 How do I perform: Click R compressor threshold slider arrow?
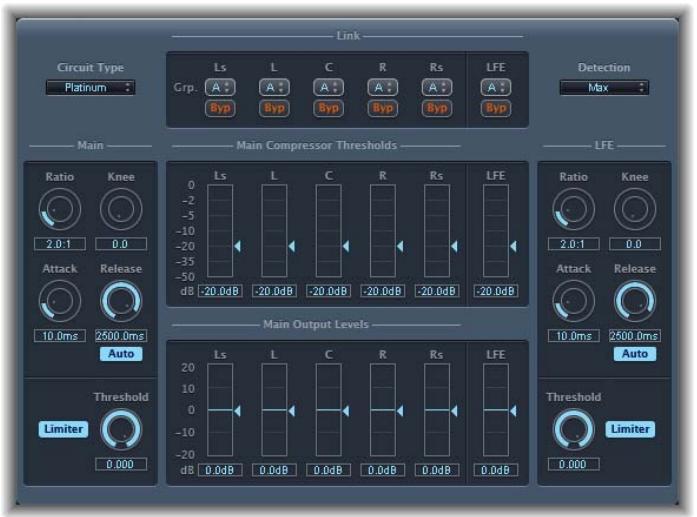[400, 246]
